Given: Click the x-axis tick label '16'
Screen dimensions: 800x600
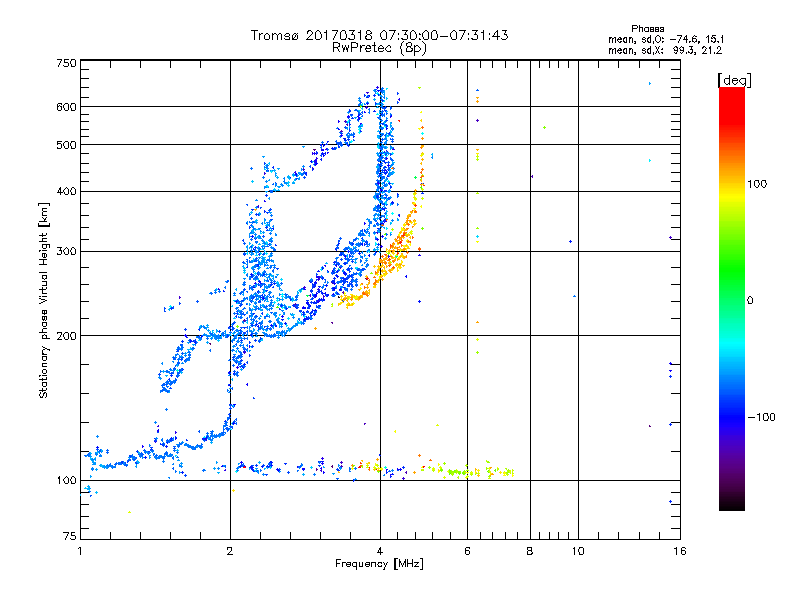Looking at the screenshot, I should (680, 551).
